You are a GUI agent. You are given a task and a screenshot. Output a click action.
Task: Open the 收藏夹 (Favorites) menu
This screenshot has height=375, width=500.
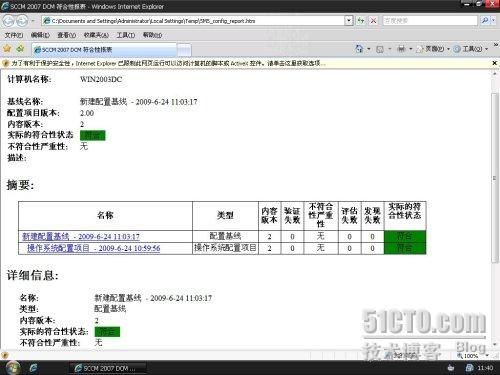tap(96, 35)
